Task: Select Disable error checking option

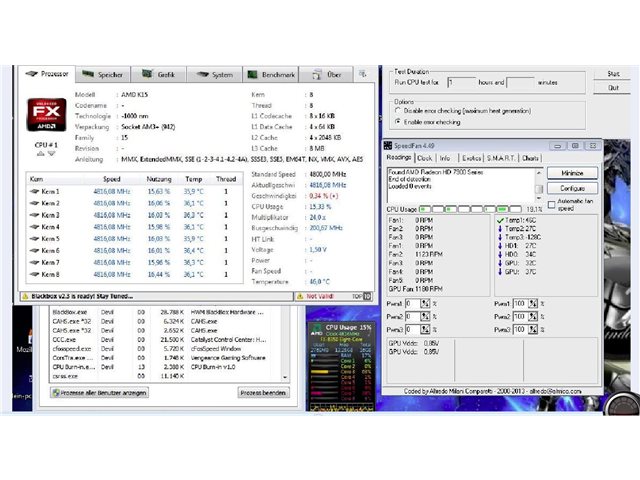Action: (400, 110)
